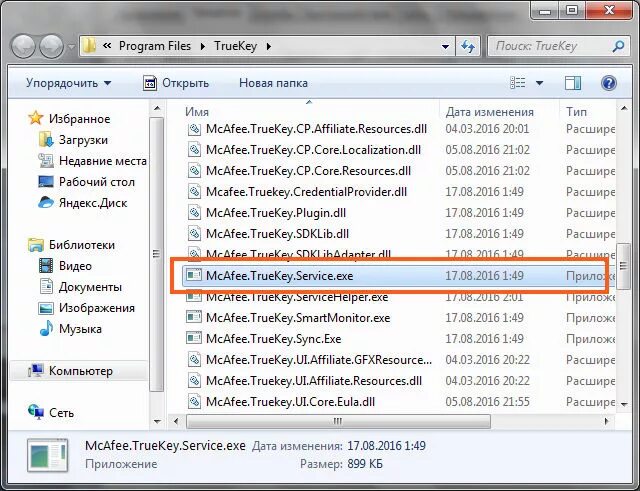This screenshot has width=640, height=491.
Task: Click scroll-down arrow of the navigation pane
Action: [157, 421]
